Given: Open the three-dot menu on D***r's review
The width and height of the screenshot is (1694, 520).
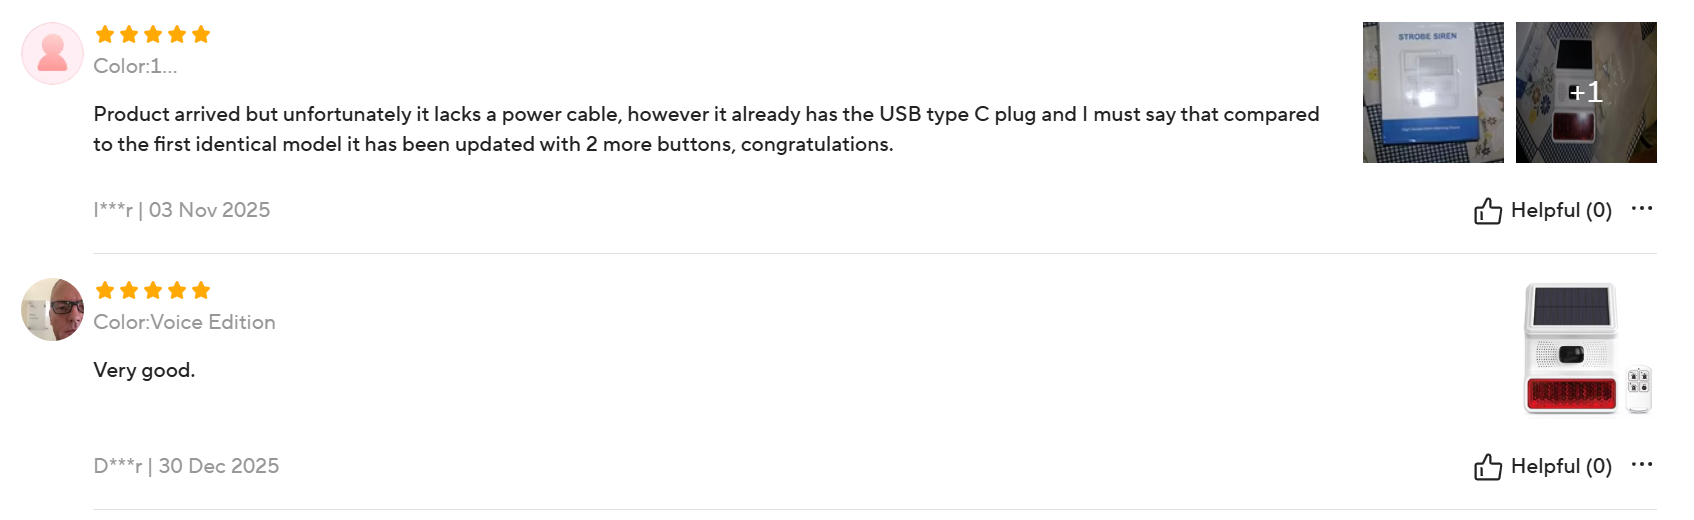Looking at the screenshot, I should (1641, 465).
